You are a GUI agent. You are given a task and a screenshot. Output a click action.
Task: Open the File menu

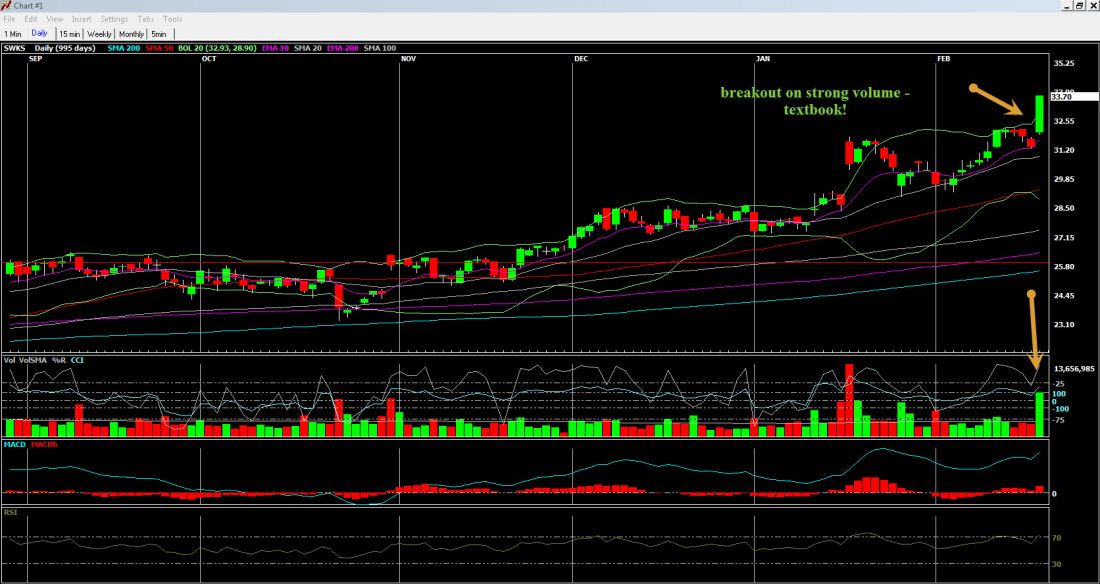point(9,19)
